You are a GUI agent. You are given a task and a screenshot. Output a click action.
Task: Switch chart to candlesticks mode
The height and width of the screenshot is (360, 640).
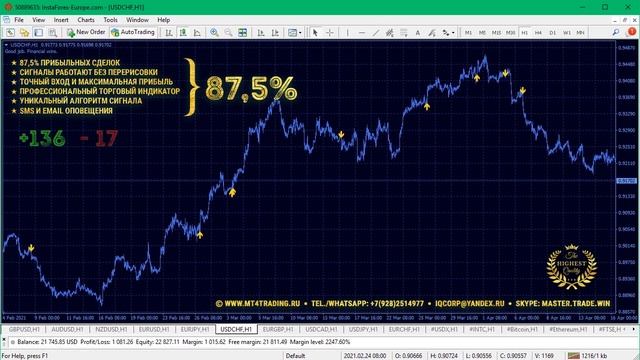click(x=183, y=32)
